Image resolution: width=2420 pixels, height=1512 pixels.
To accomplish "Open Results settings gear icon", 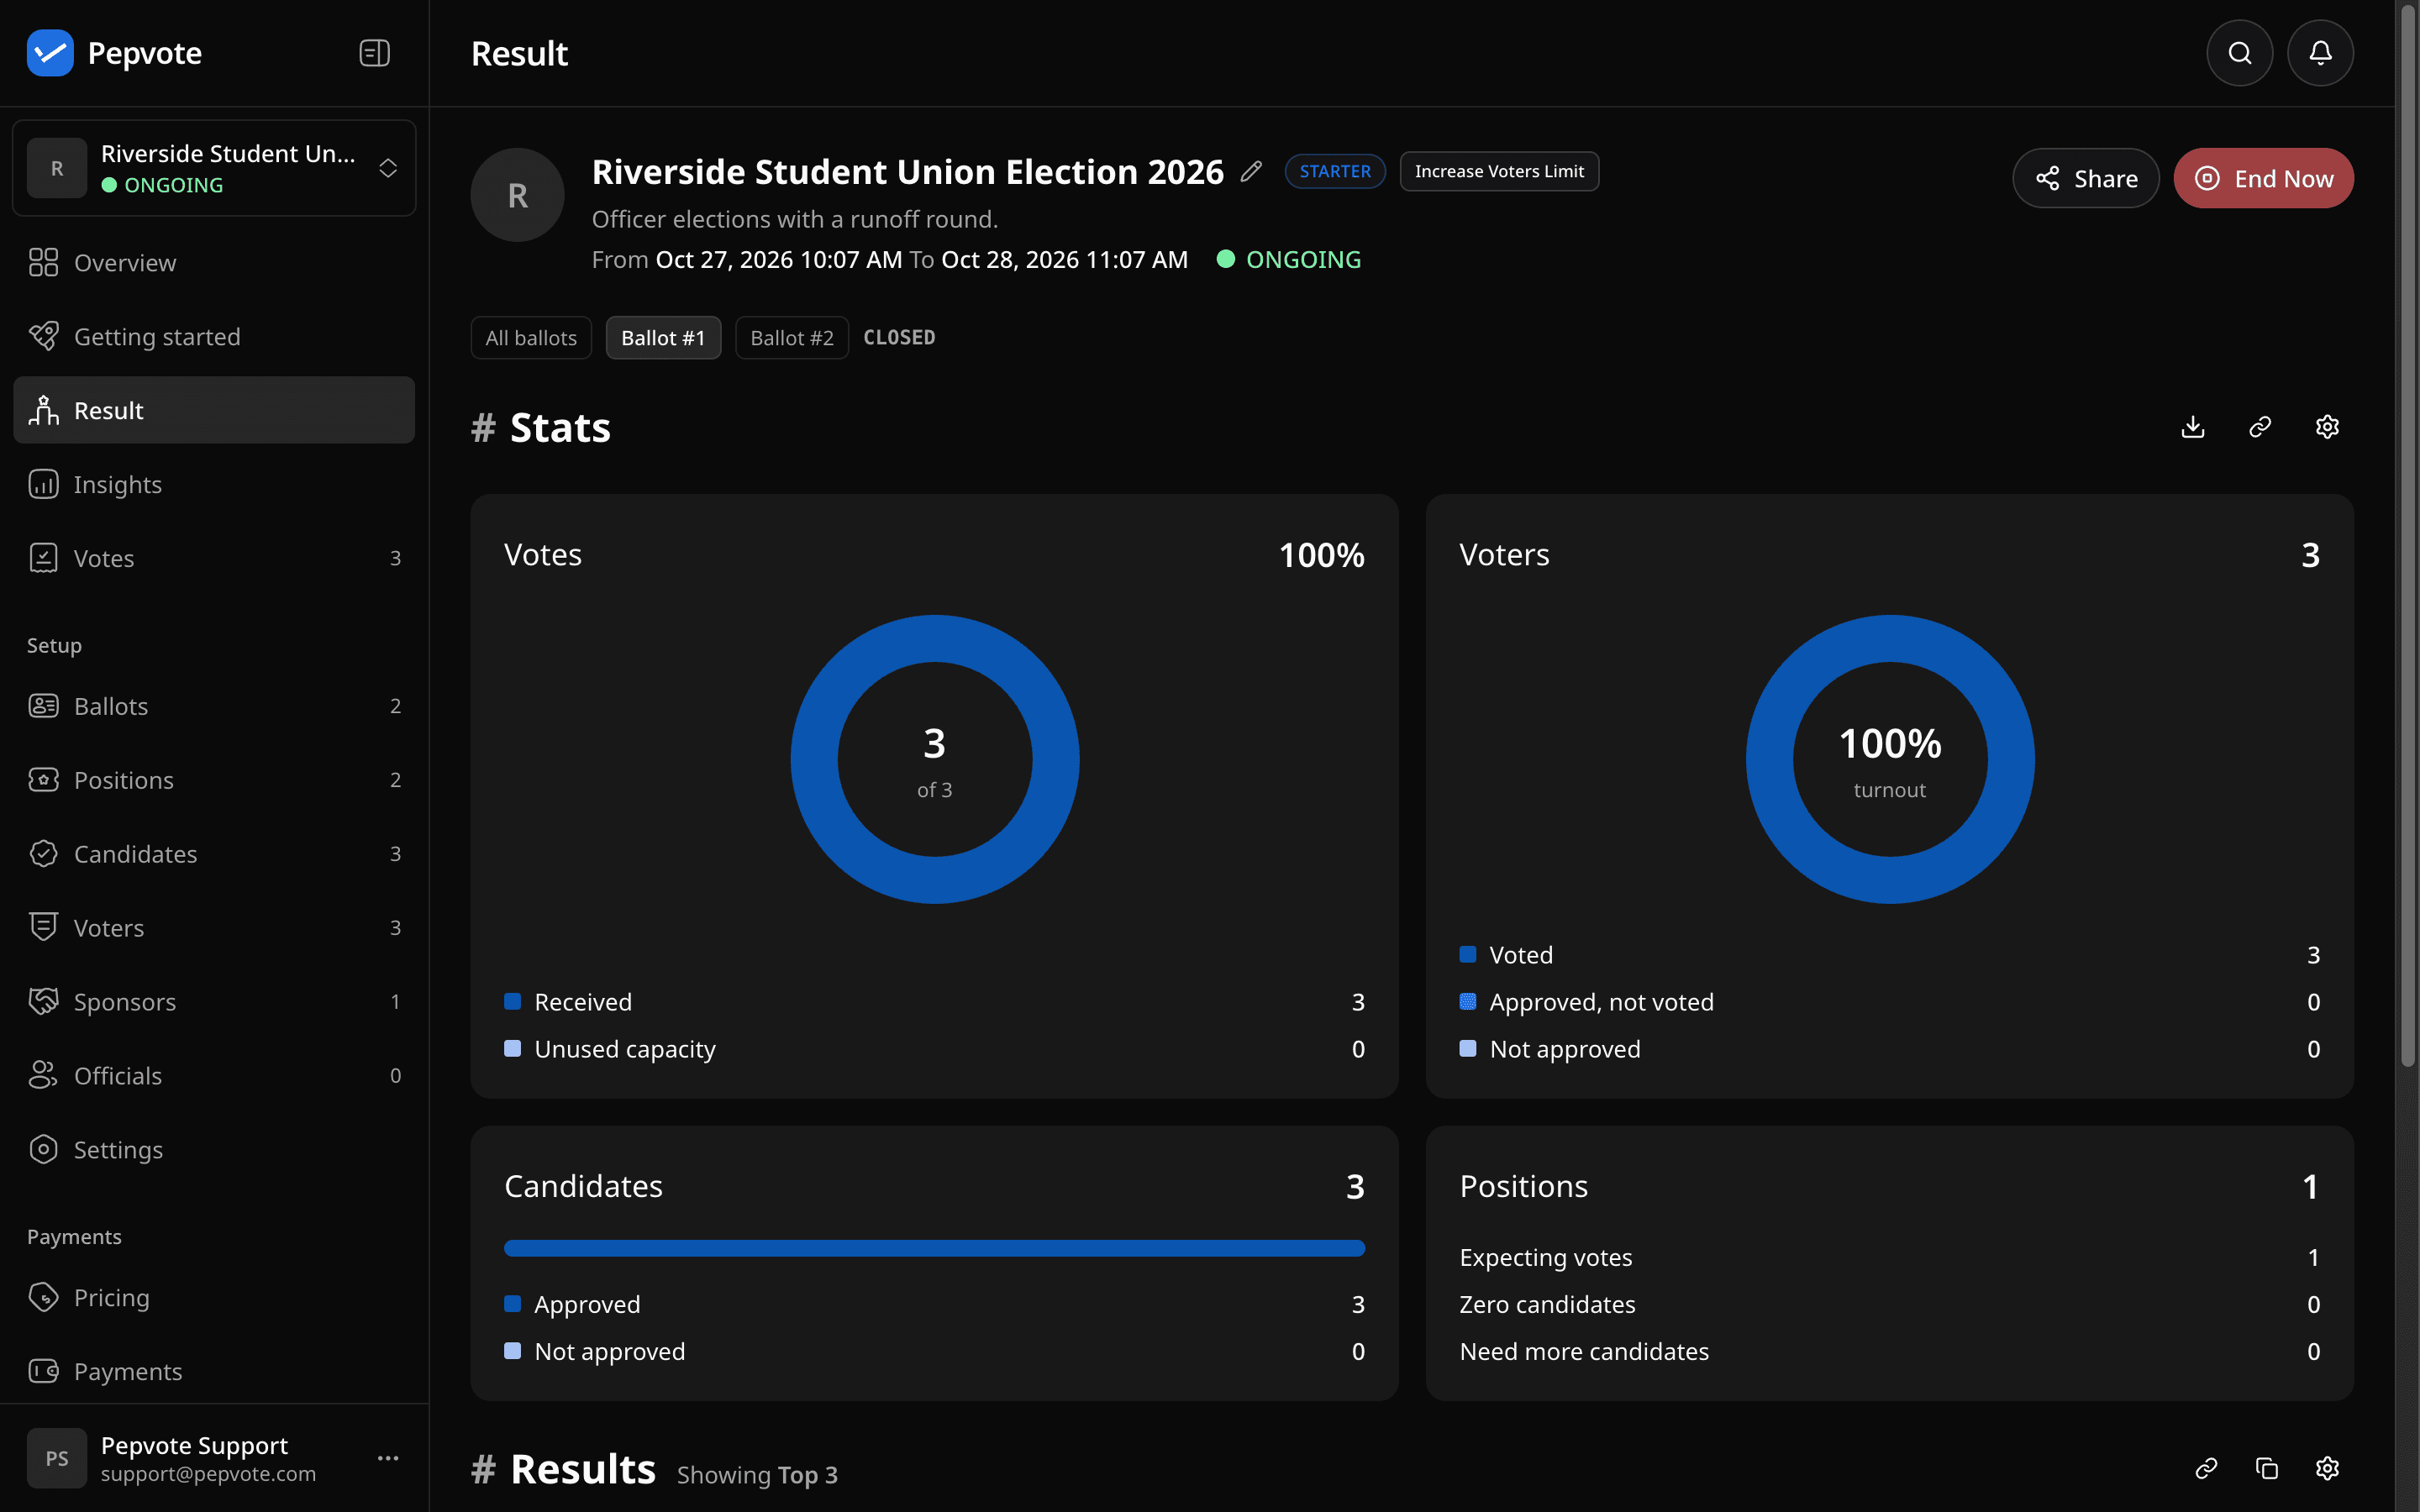I will pos(2327,1468).
